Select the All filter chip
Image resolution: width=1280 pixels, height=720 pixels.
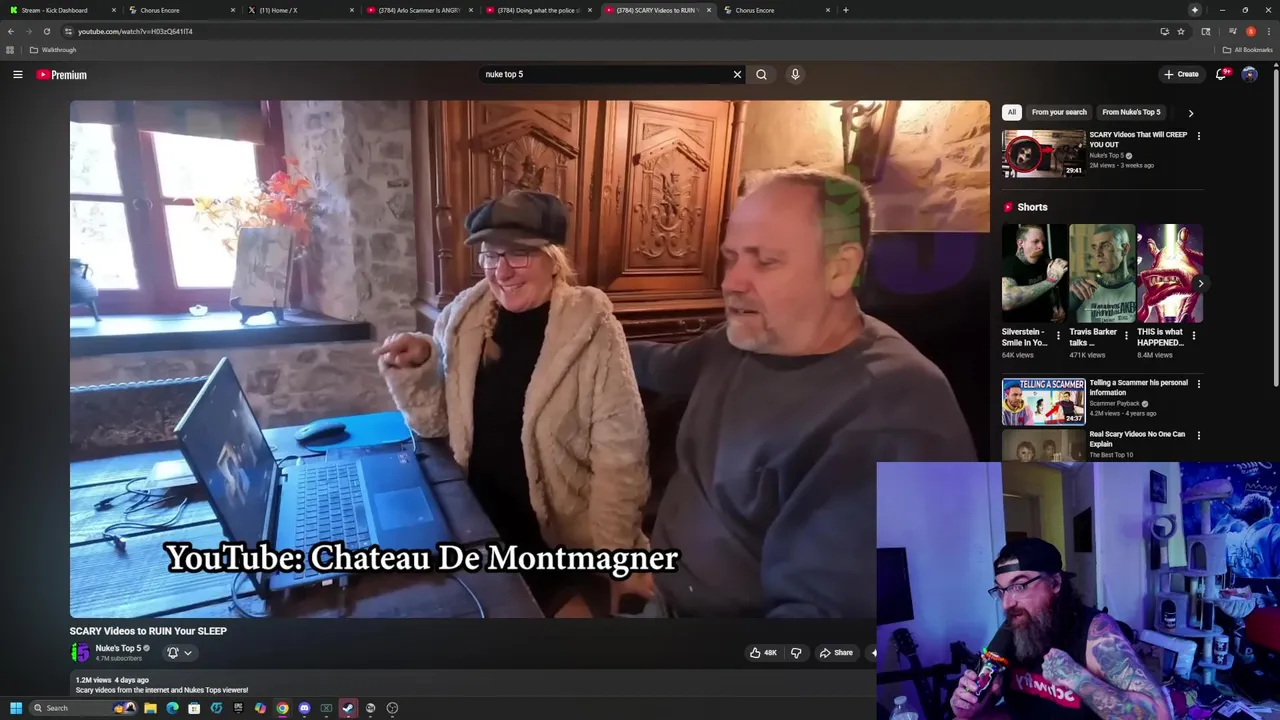(1011, 112)
